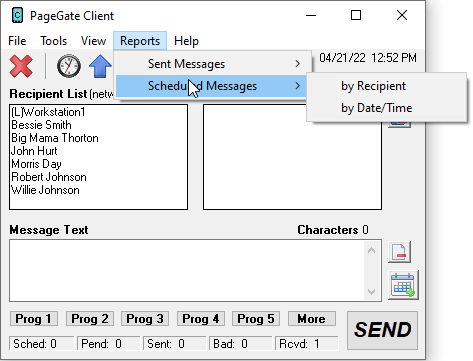This screenshot has height=361, width=473.
Task: Click the Prog 3 button
Action: tap(145, 319)
